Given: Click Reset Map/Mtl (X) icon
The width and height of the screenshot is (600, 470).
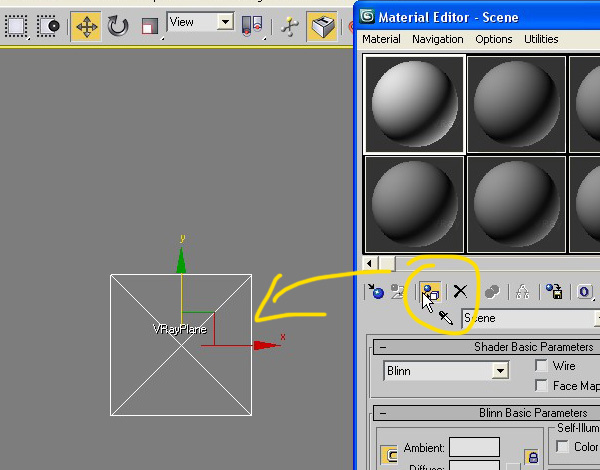Looking at the screenshot, I should pos(460,292).
